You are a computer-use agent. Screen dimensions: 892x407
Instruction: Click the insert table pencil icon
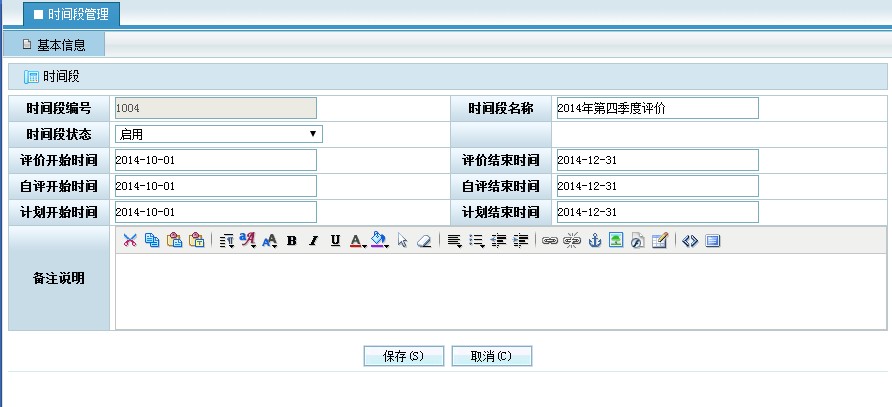pyautogui.click(x=659, y=241)
